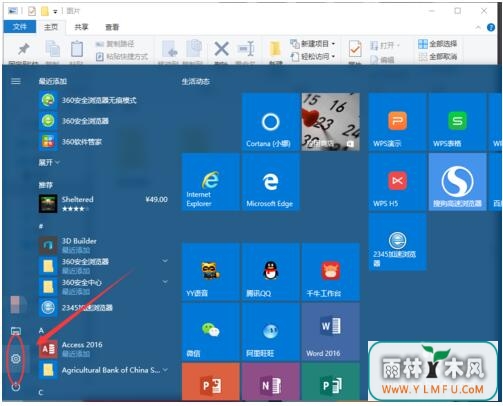Open the 文件 tab in Explorer window
Screen dimensions: 503x406
(x=19, y=27)
